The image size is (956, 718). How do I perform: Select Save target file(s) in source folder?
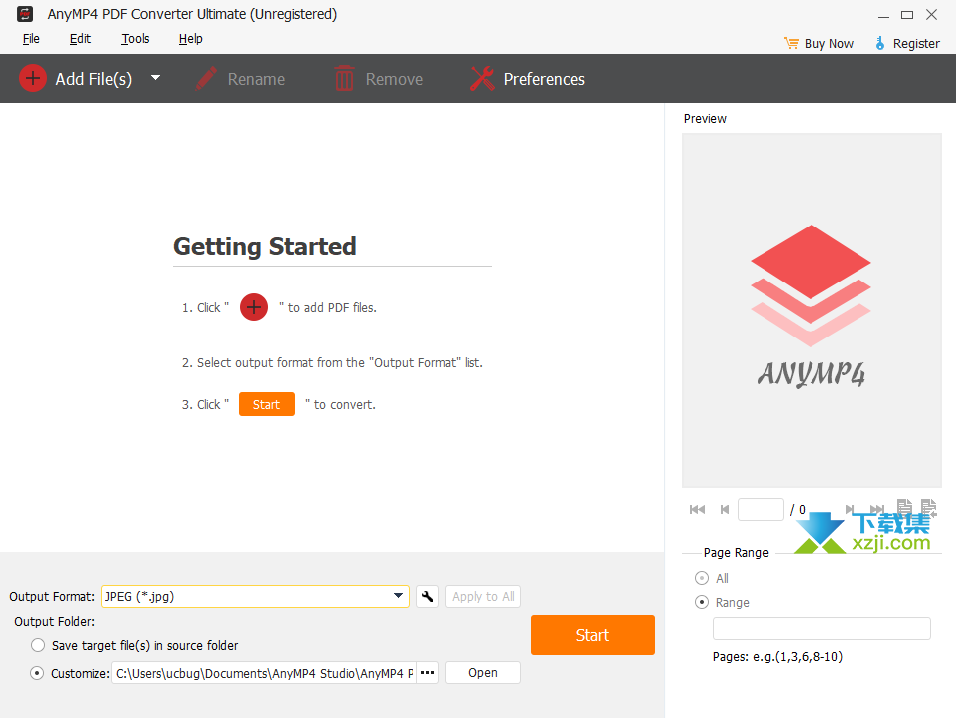pyautogui.click(x=38, y=645)
